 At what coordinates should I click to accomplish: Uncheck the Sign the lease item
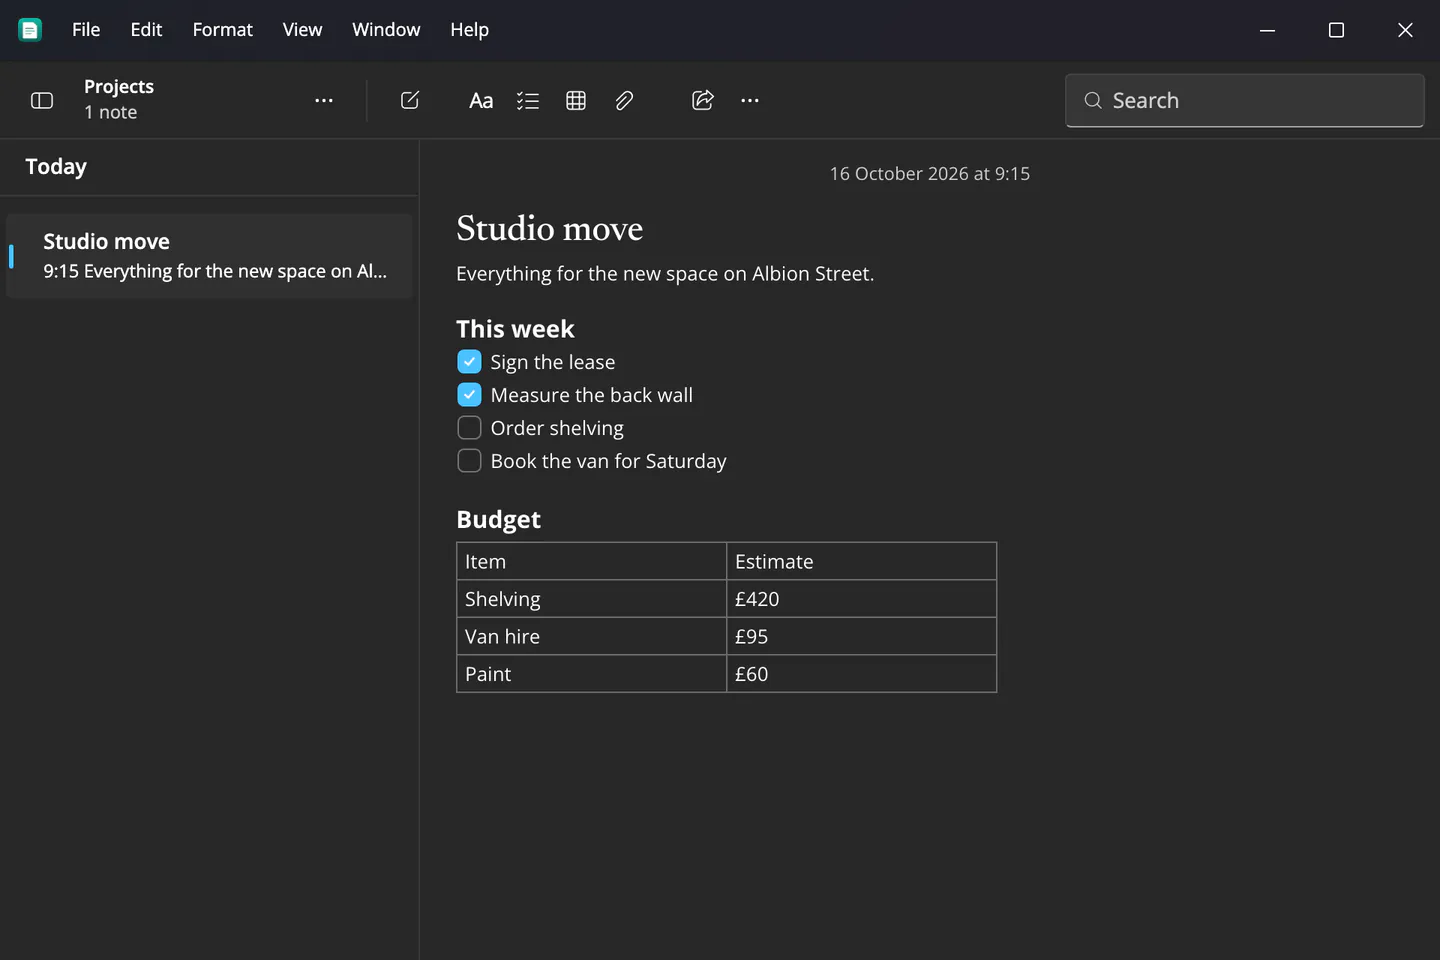[x=469, y=361]
